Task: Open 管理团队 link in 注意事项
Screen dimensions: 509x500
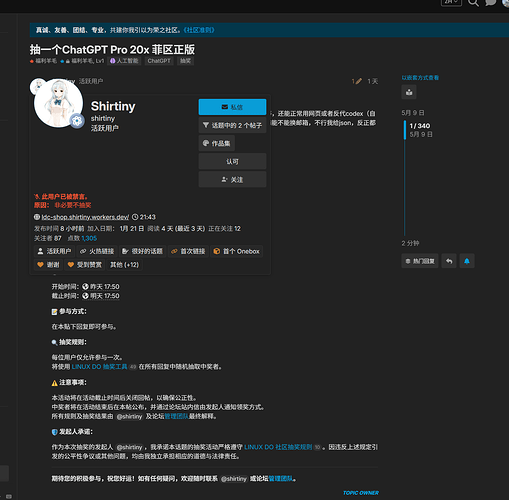Action: pos(176,416)
